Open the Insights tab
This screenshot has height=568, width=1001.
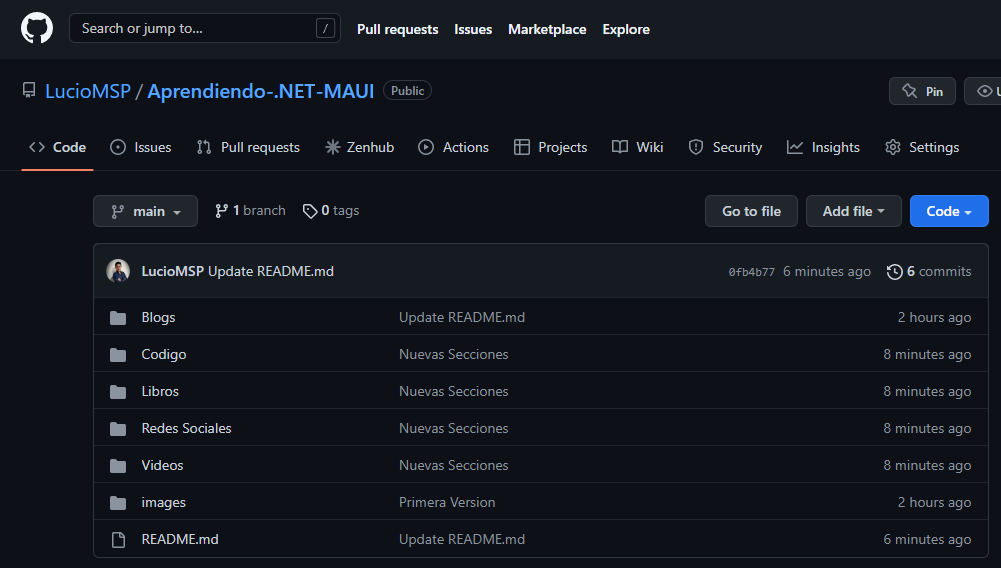823,147
